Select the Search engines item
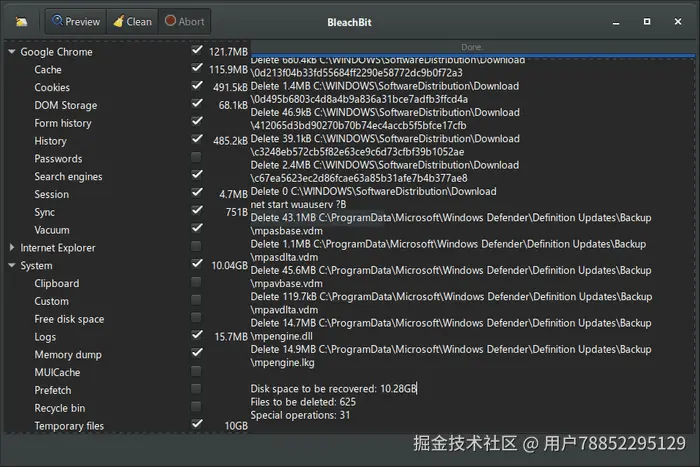The width and height of the screenshot is (700, 467). click(68, 177)
